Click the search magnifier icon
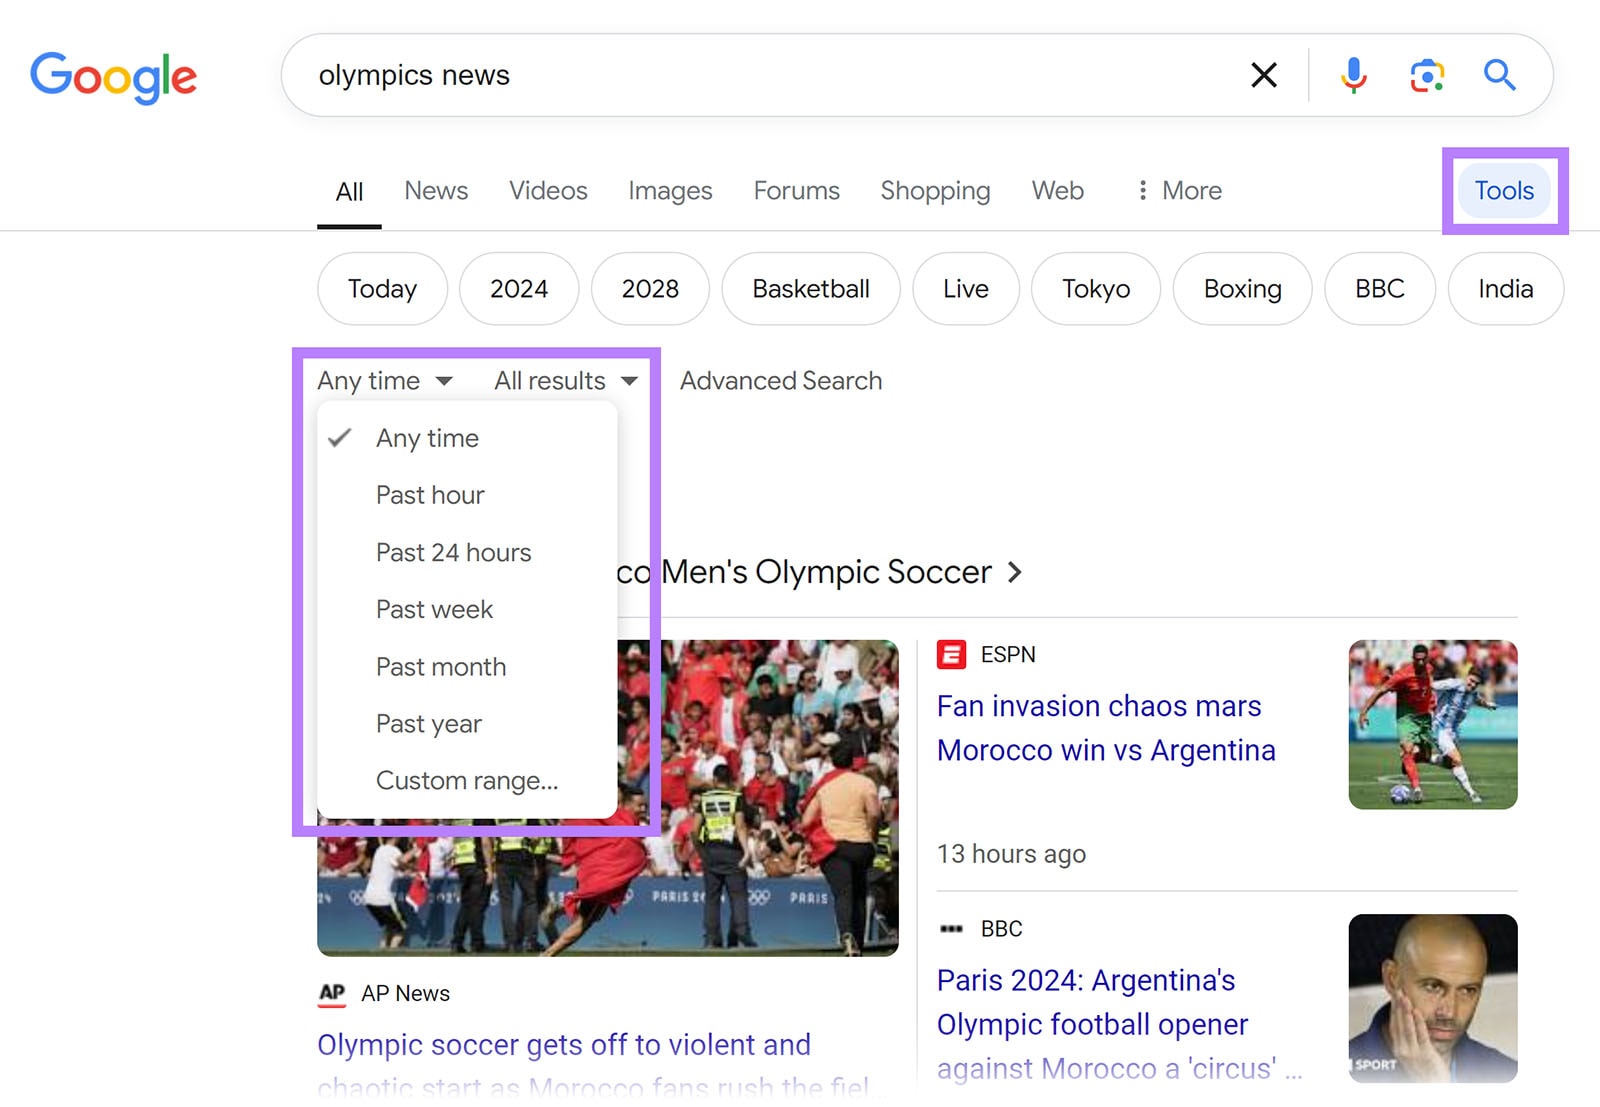 (x=1499, y=74)
